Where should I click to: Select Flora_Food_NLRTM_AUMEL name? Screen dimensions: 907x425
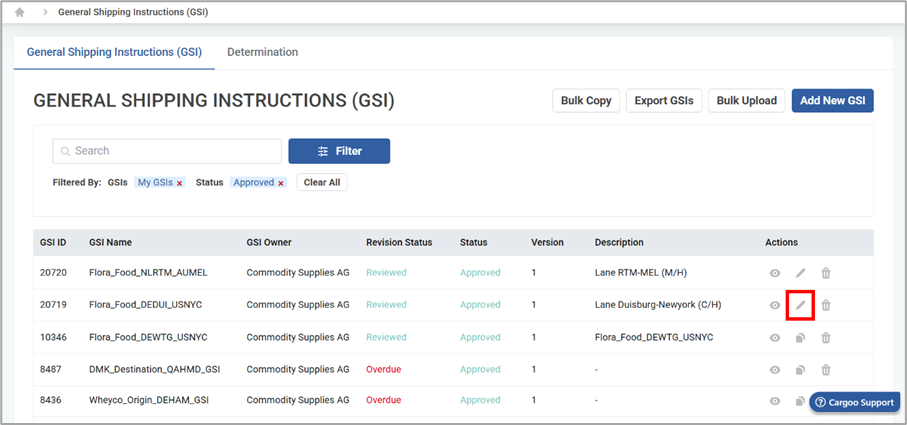(x=148, y=273)
